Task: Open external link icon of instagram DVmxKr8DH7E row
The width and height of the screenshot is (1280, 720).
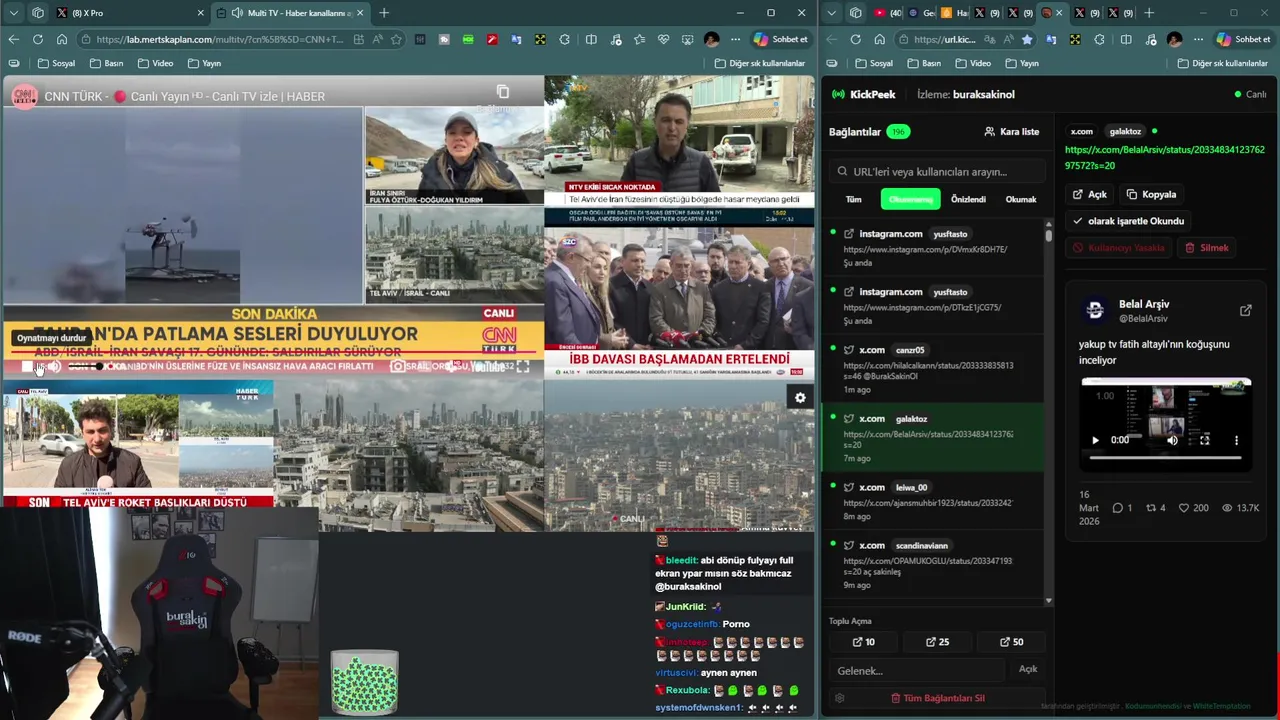Action: (x=849, y=234)
